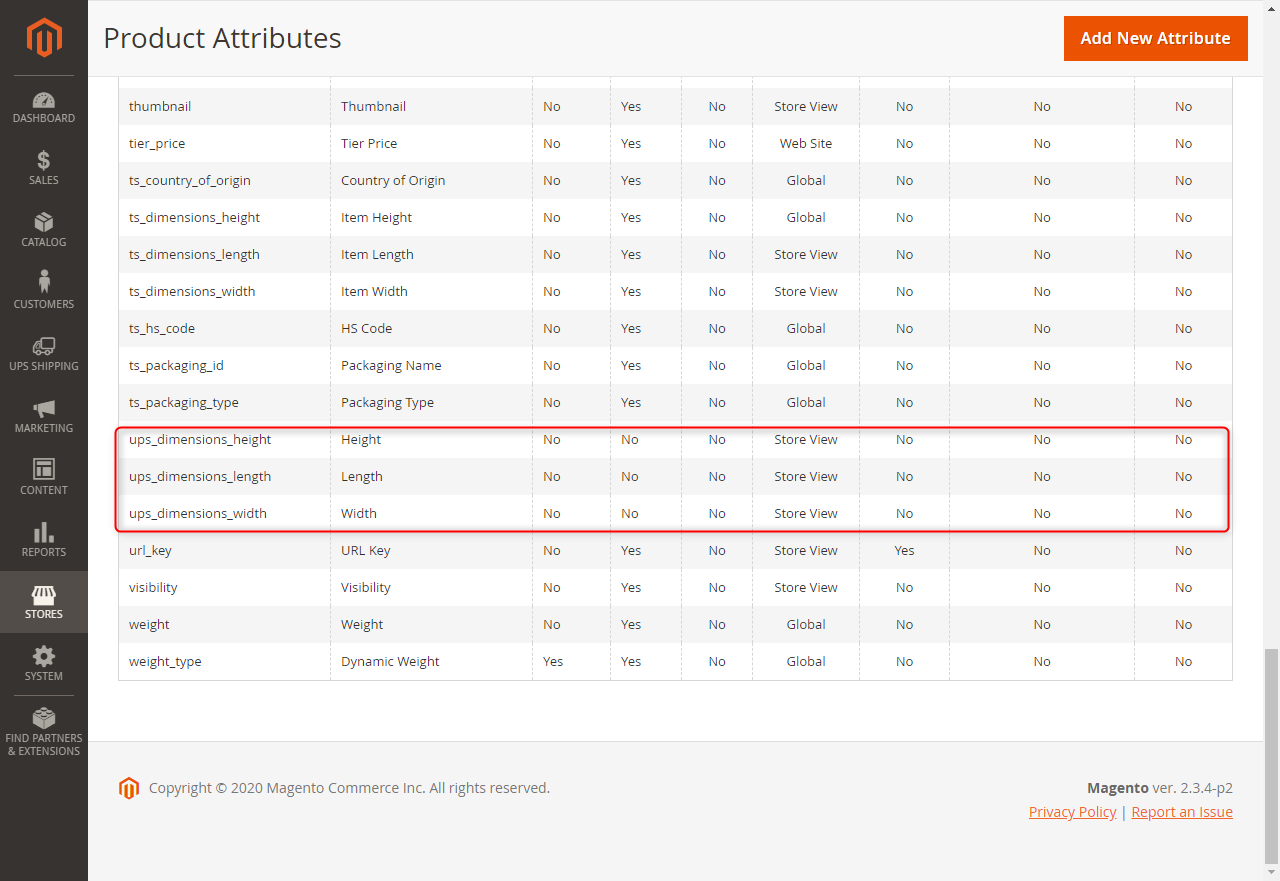Click the Item Width label
Viewport: 1280px width, 881px height.
tap(374, 291)
